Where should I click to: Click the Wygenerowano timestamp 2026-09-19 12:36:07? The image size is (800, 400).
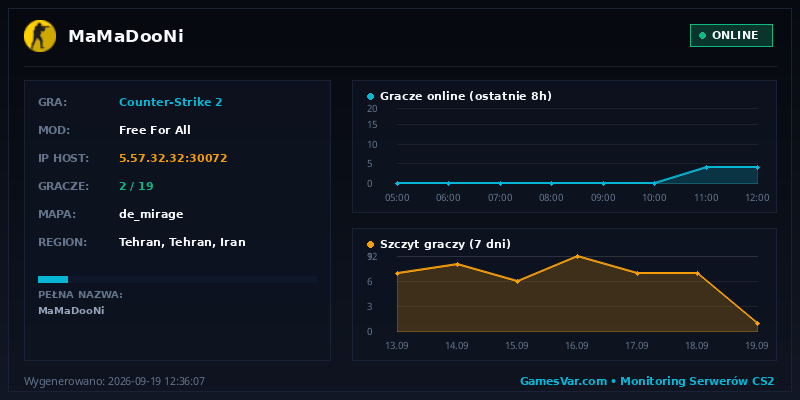[115, 381]
